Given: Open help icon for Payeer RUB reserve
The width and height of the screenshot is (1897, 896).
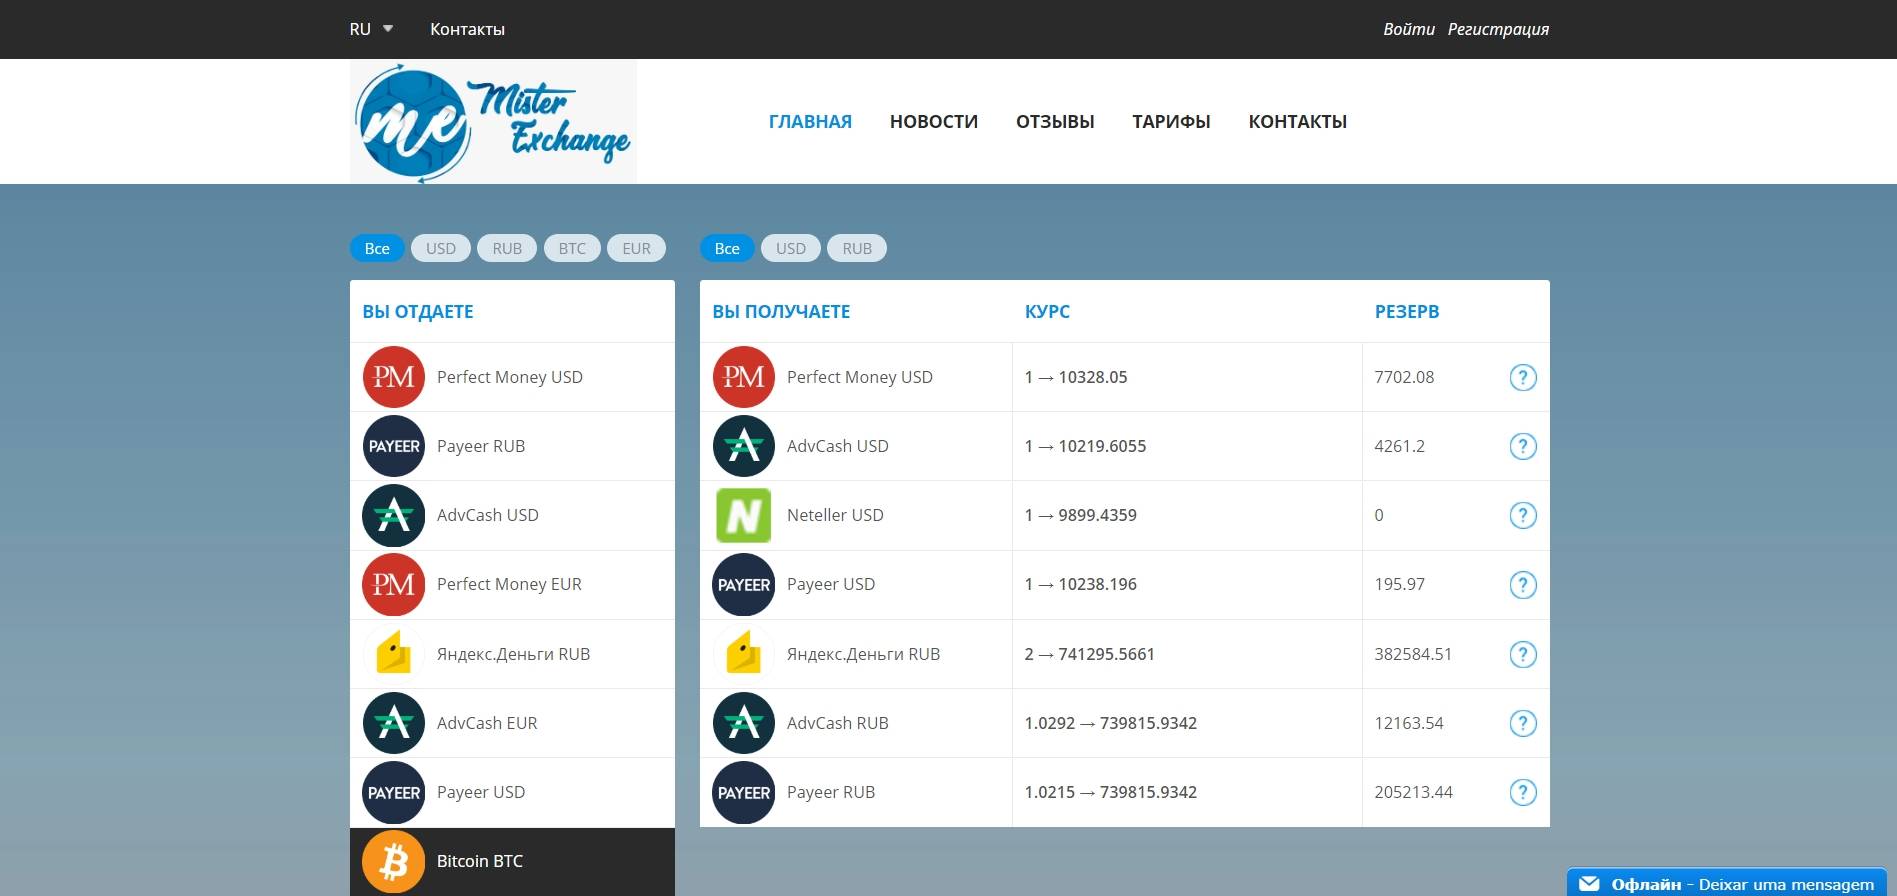Looking at the screenshot, I should pyautogui.click(x=1522, y=792).
